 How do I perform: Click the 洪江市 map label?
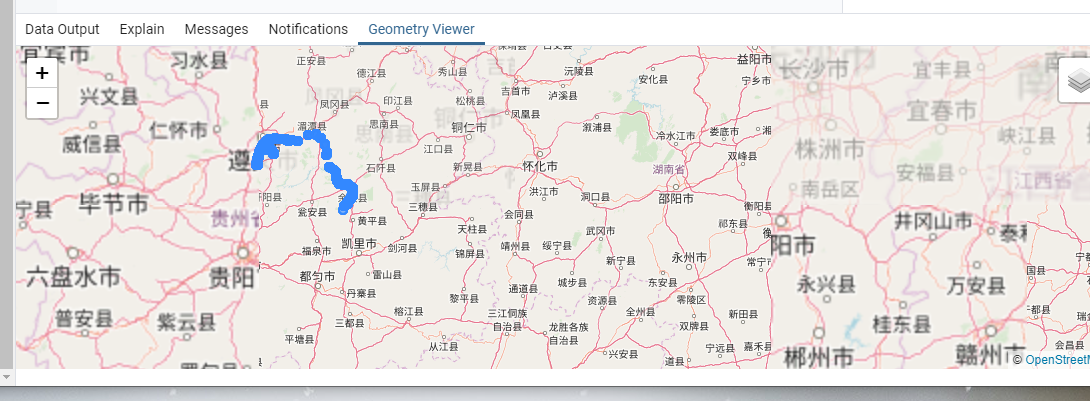click(x=544, y=191)
